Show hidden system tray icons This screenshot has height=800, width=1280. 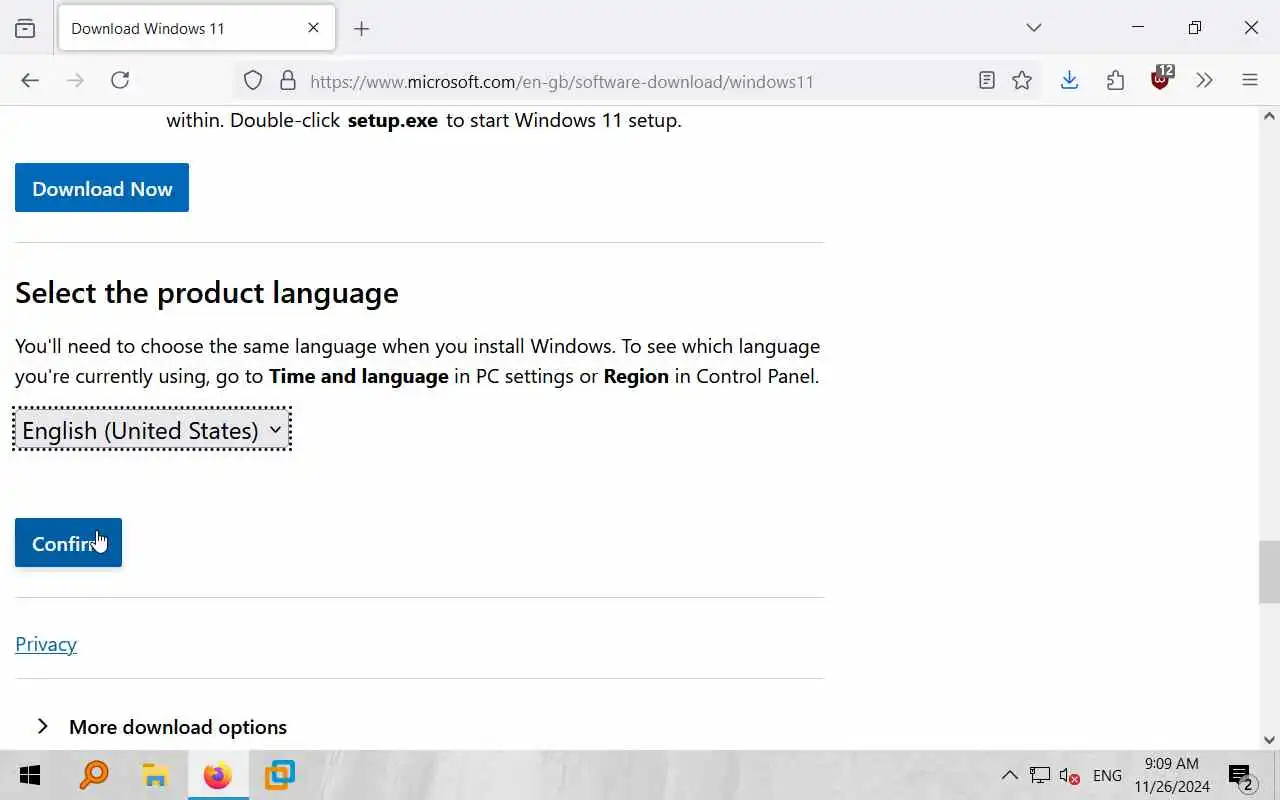click(1010, 775)
